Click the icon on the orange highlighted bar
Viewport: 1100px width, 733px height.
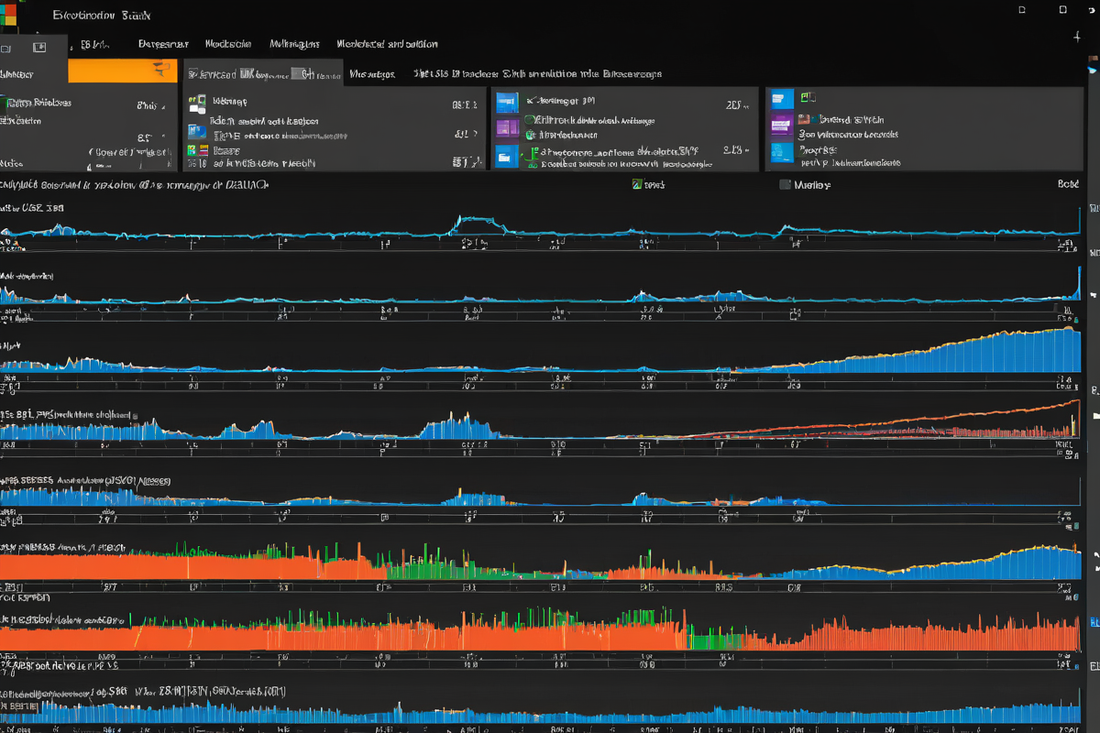coord(161,69)
